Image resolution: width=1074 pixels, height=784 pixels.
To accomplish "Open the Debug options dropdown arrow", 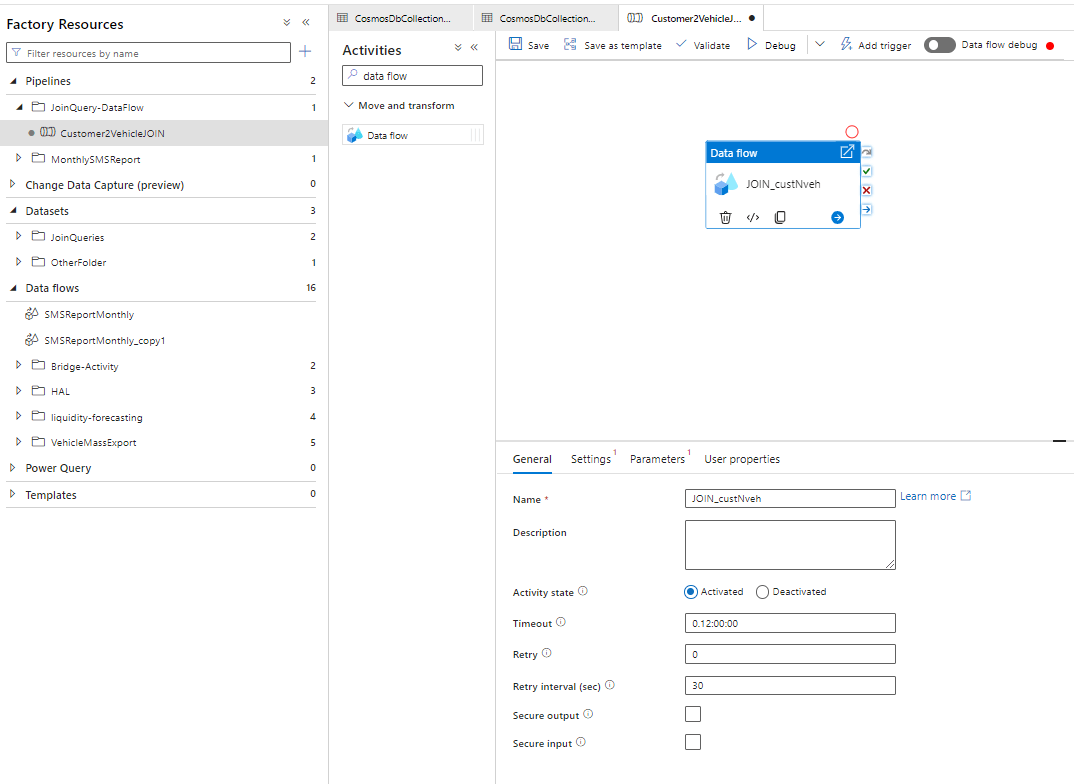I will pyautogui.click(x=820, y=45).
